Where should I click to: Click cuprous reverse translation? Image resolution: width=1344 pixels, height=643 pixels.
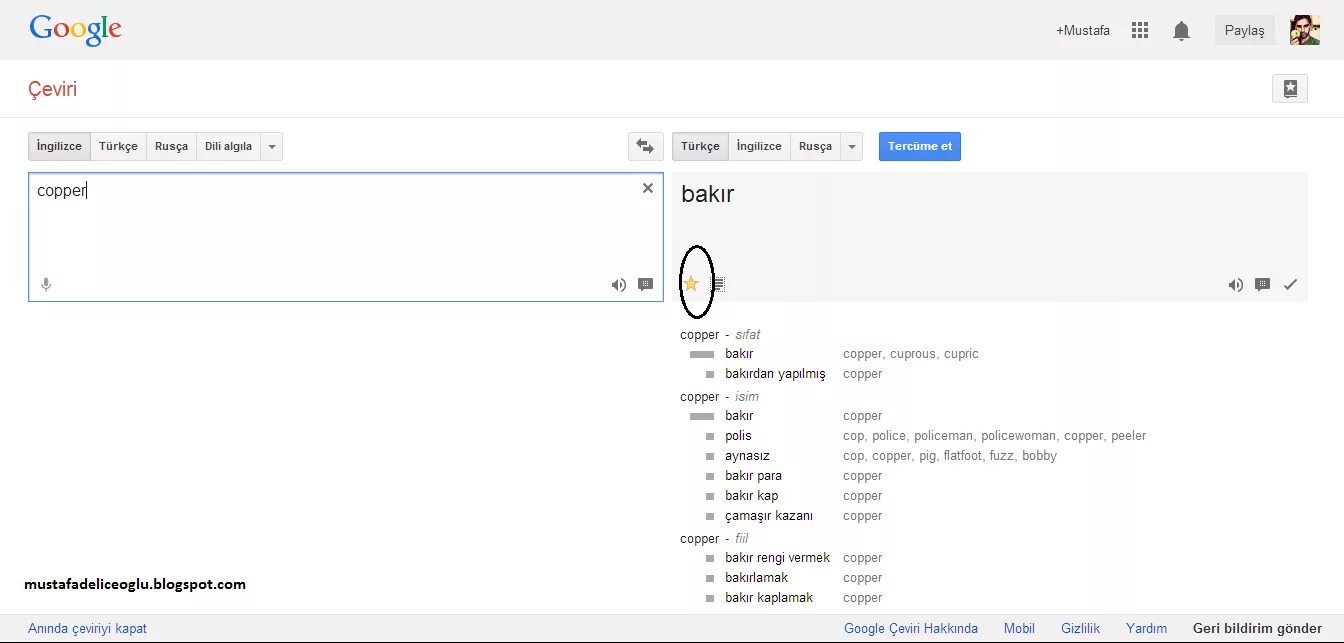[x=913, y=354]
